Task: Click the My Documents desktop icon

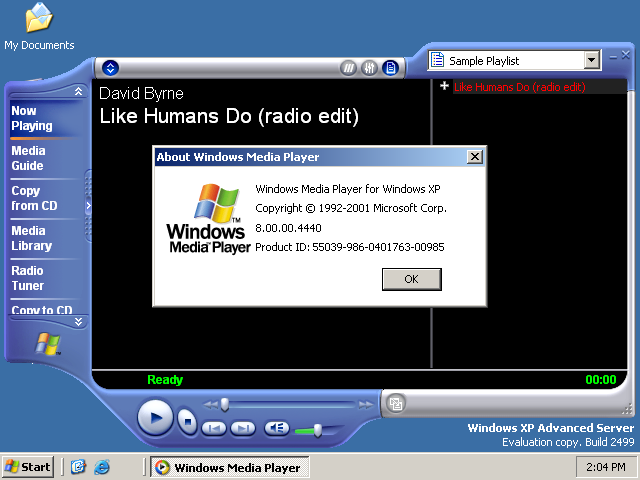Action: [39, 27]
